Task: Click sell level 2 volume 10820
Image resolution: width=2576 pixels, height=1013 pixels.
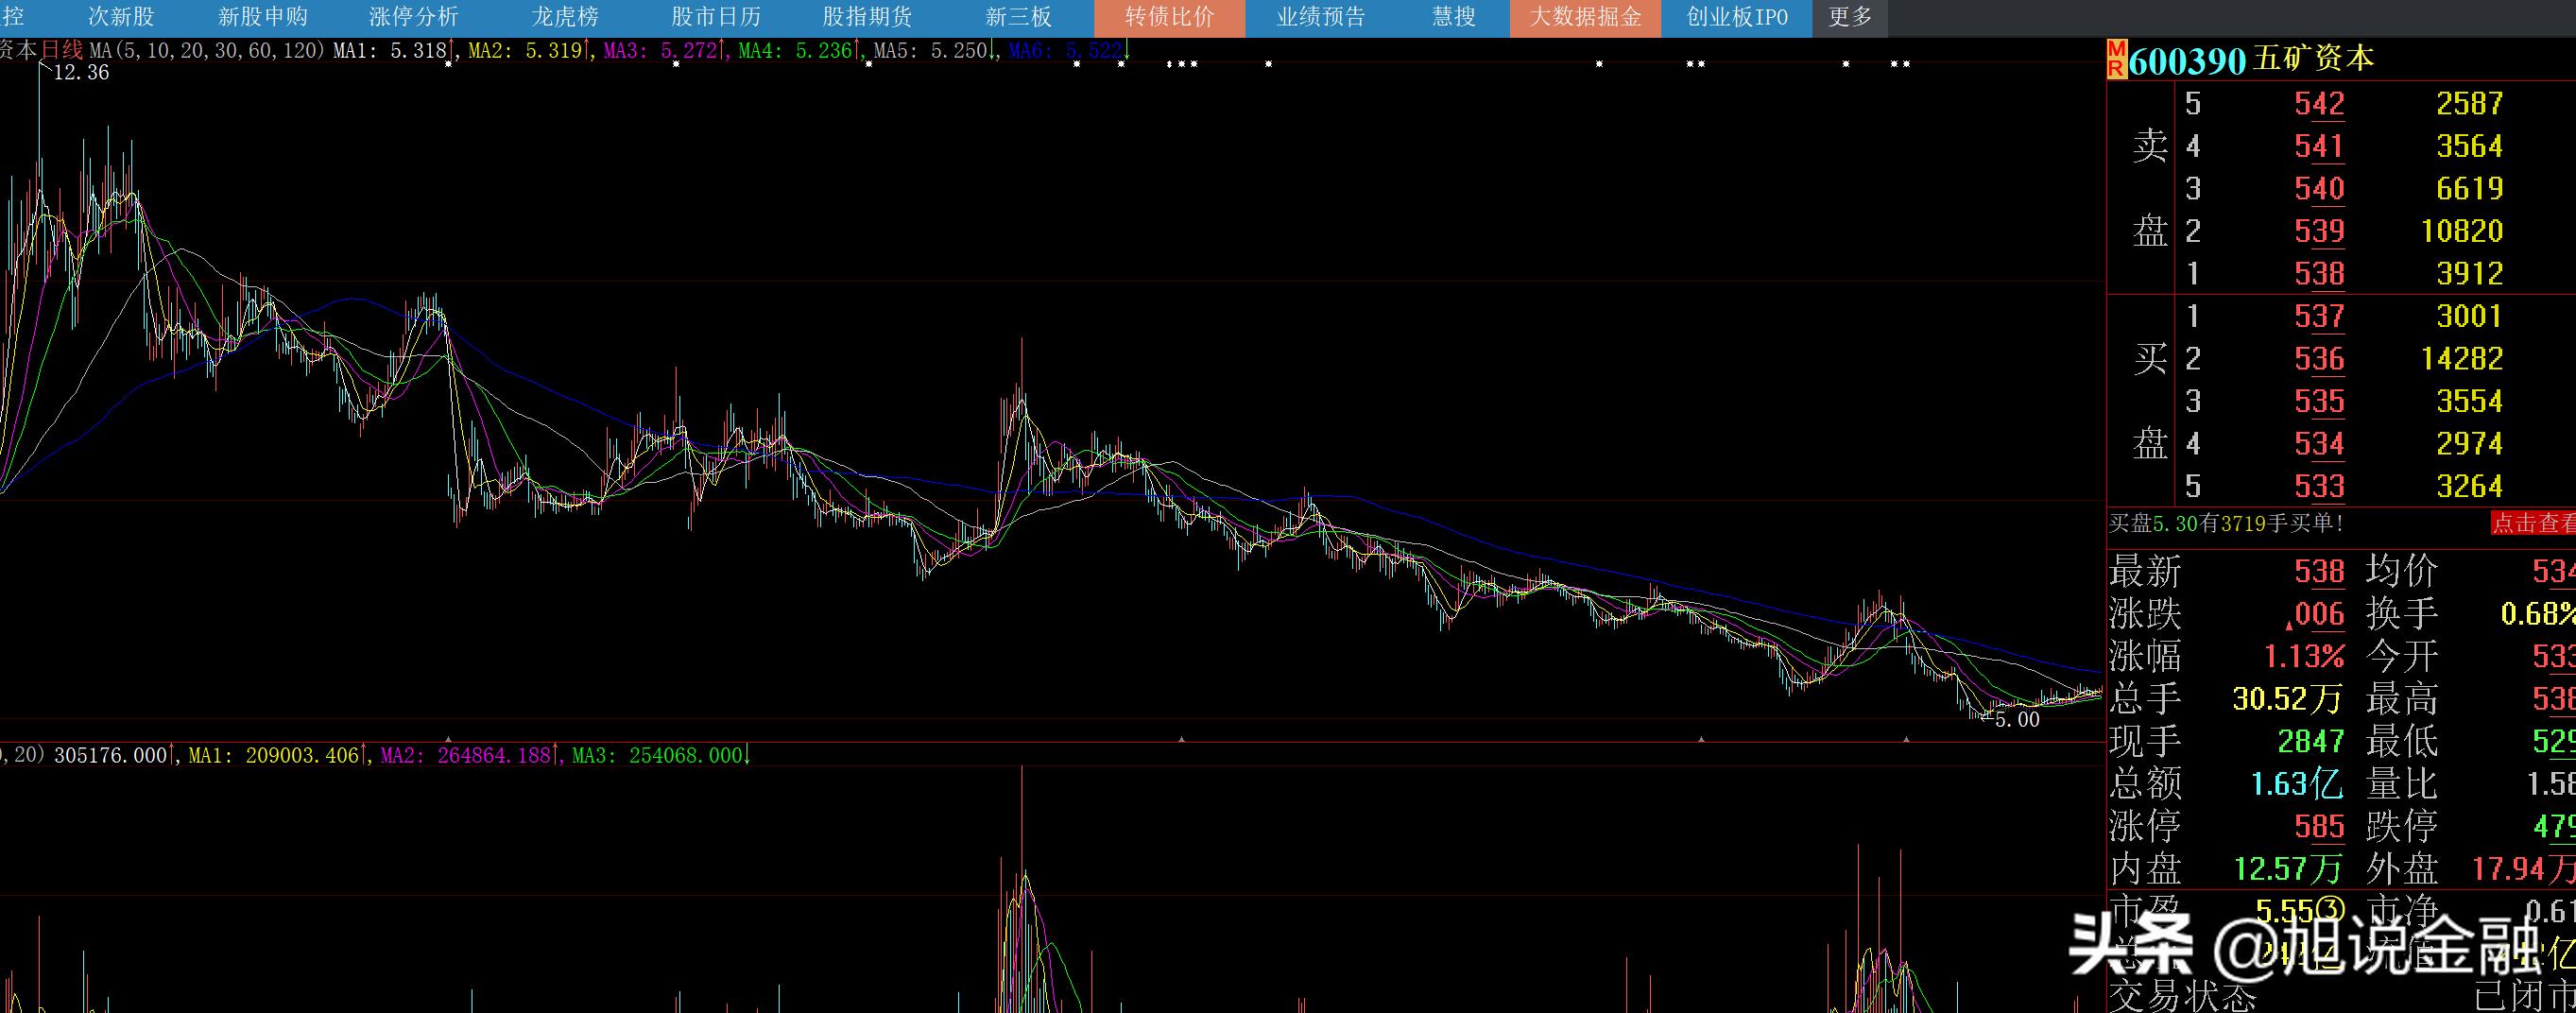Action: [2462, 232]
